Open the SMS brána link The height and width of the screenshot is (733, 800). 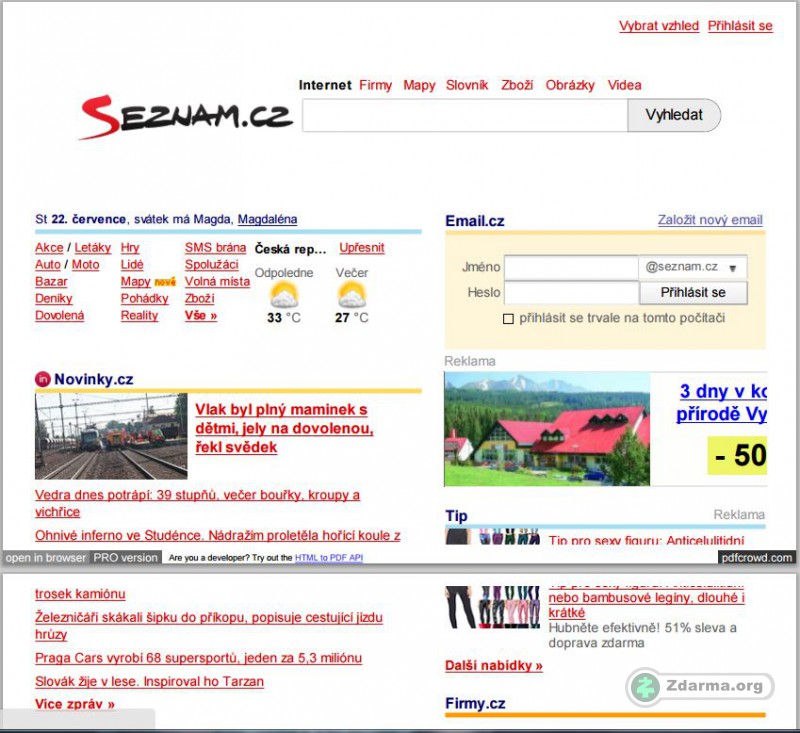tap(215, 247)
